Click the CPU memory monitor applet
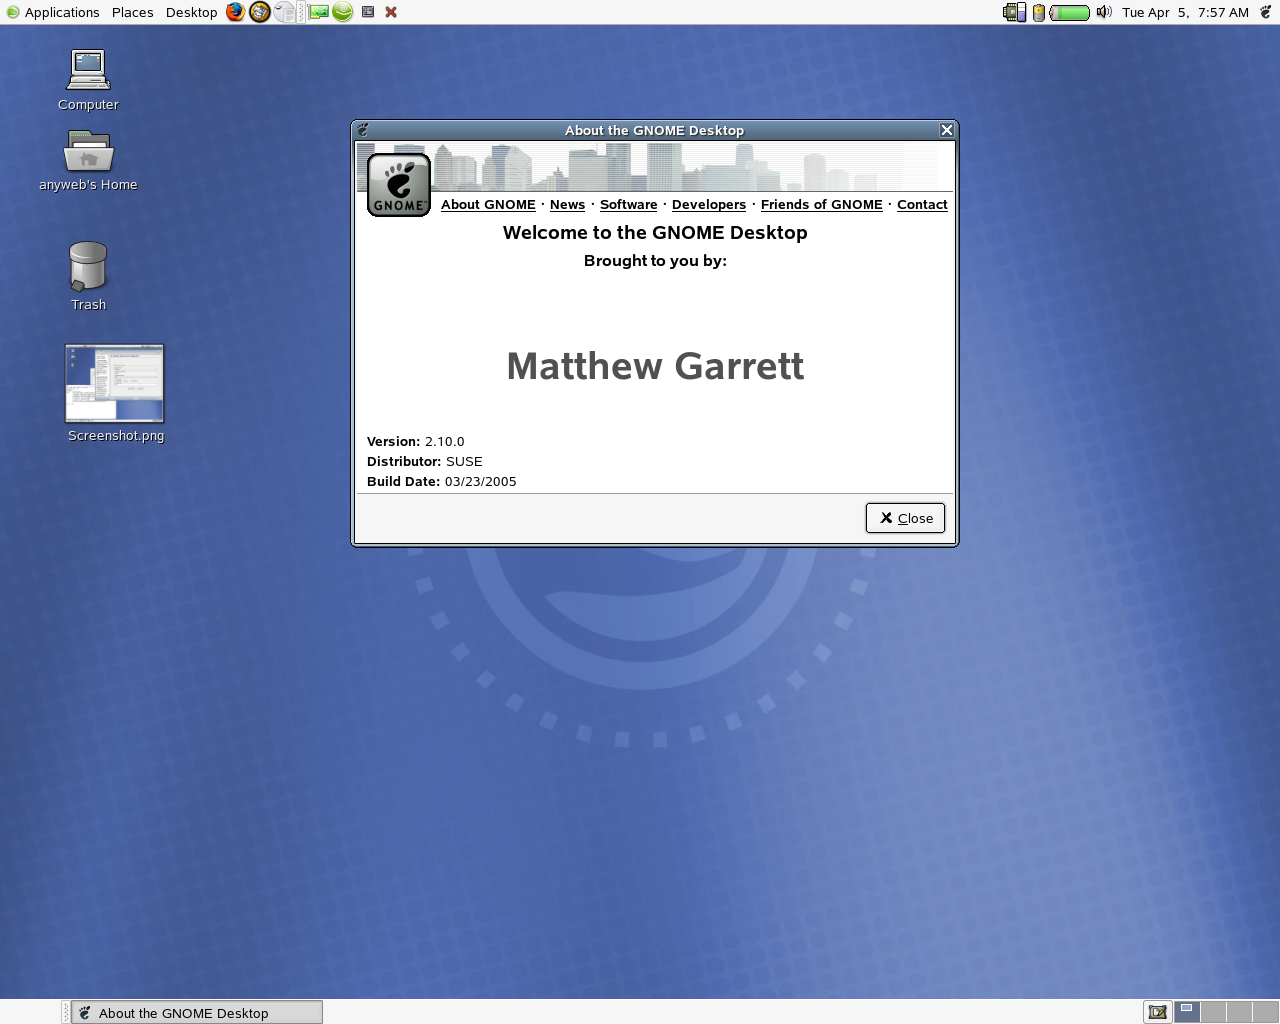This screenshot has width=1280, height=1024. (1015, 12)
